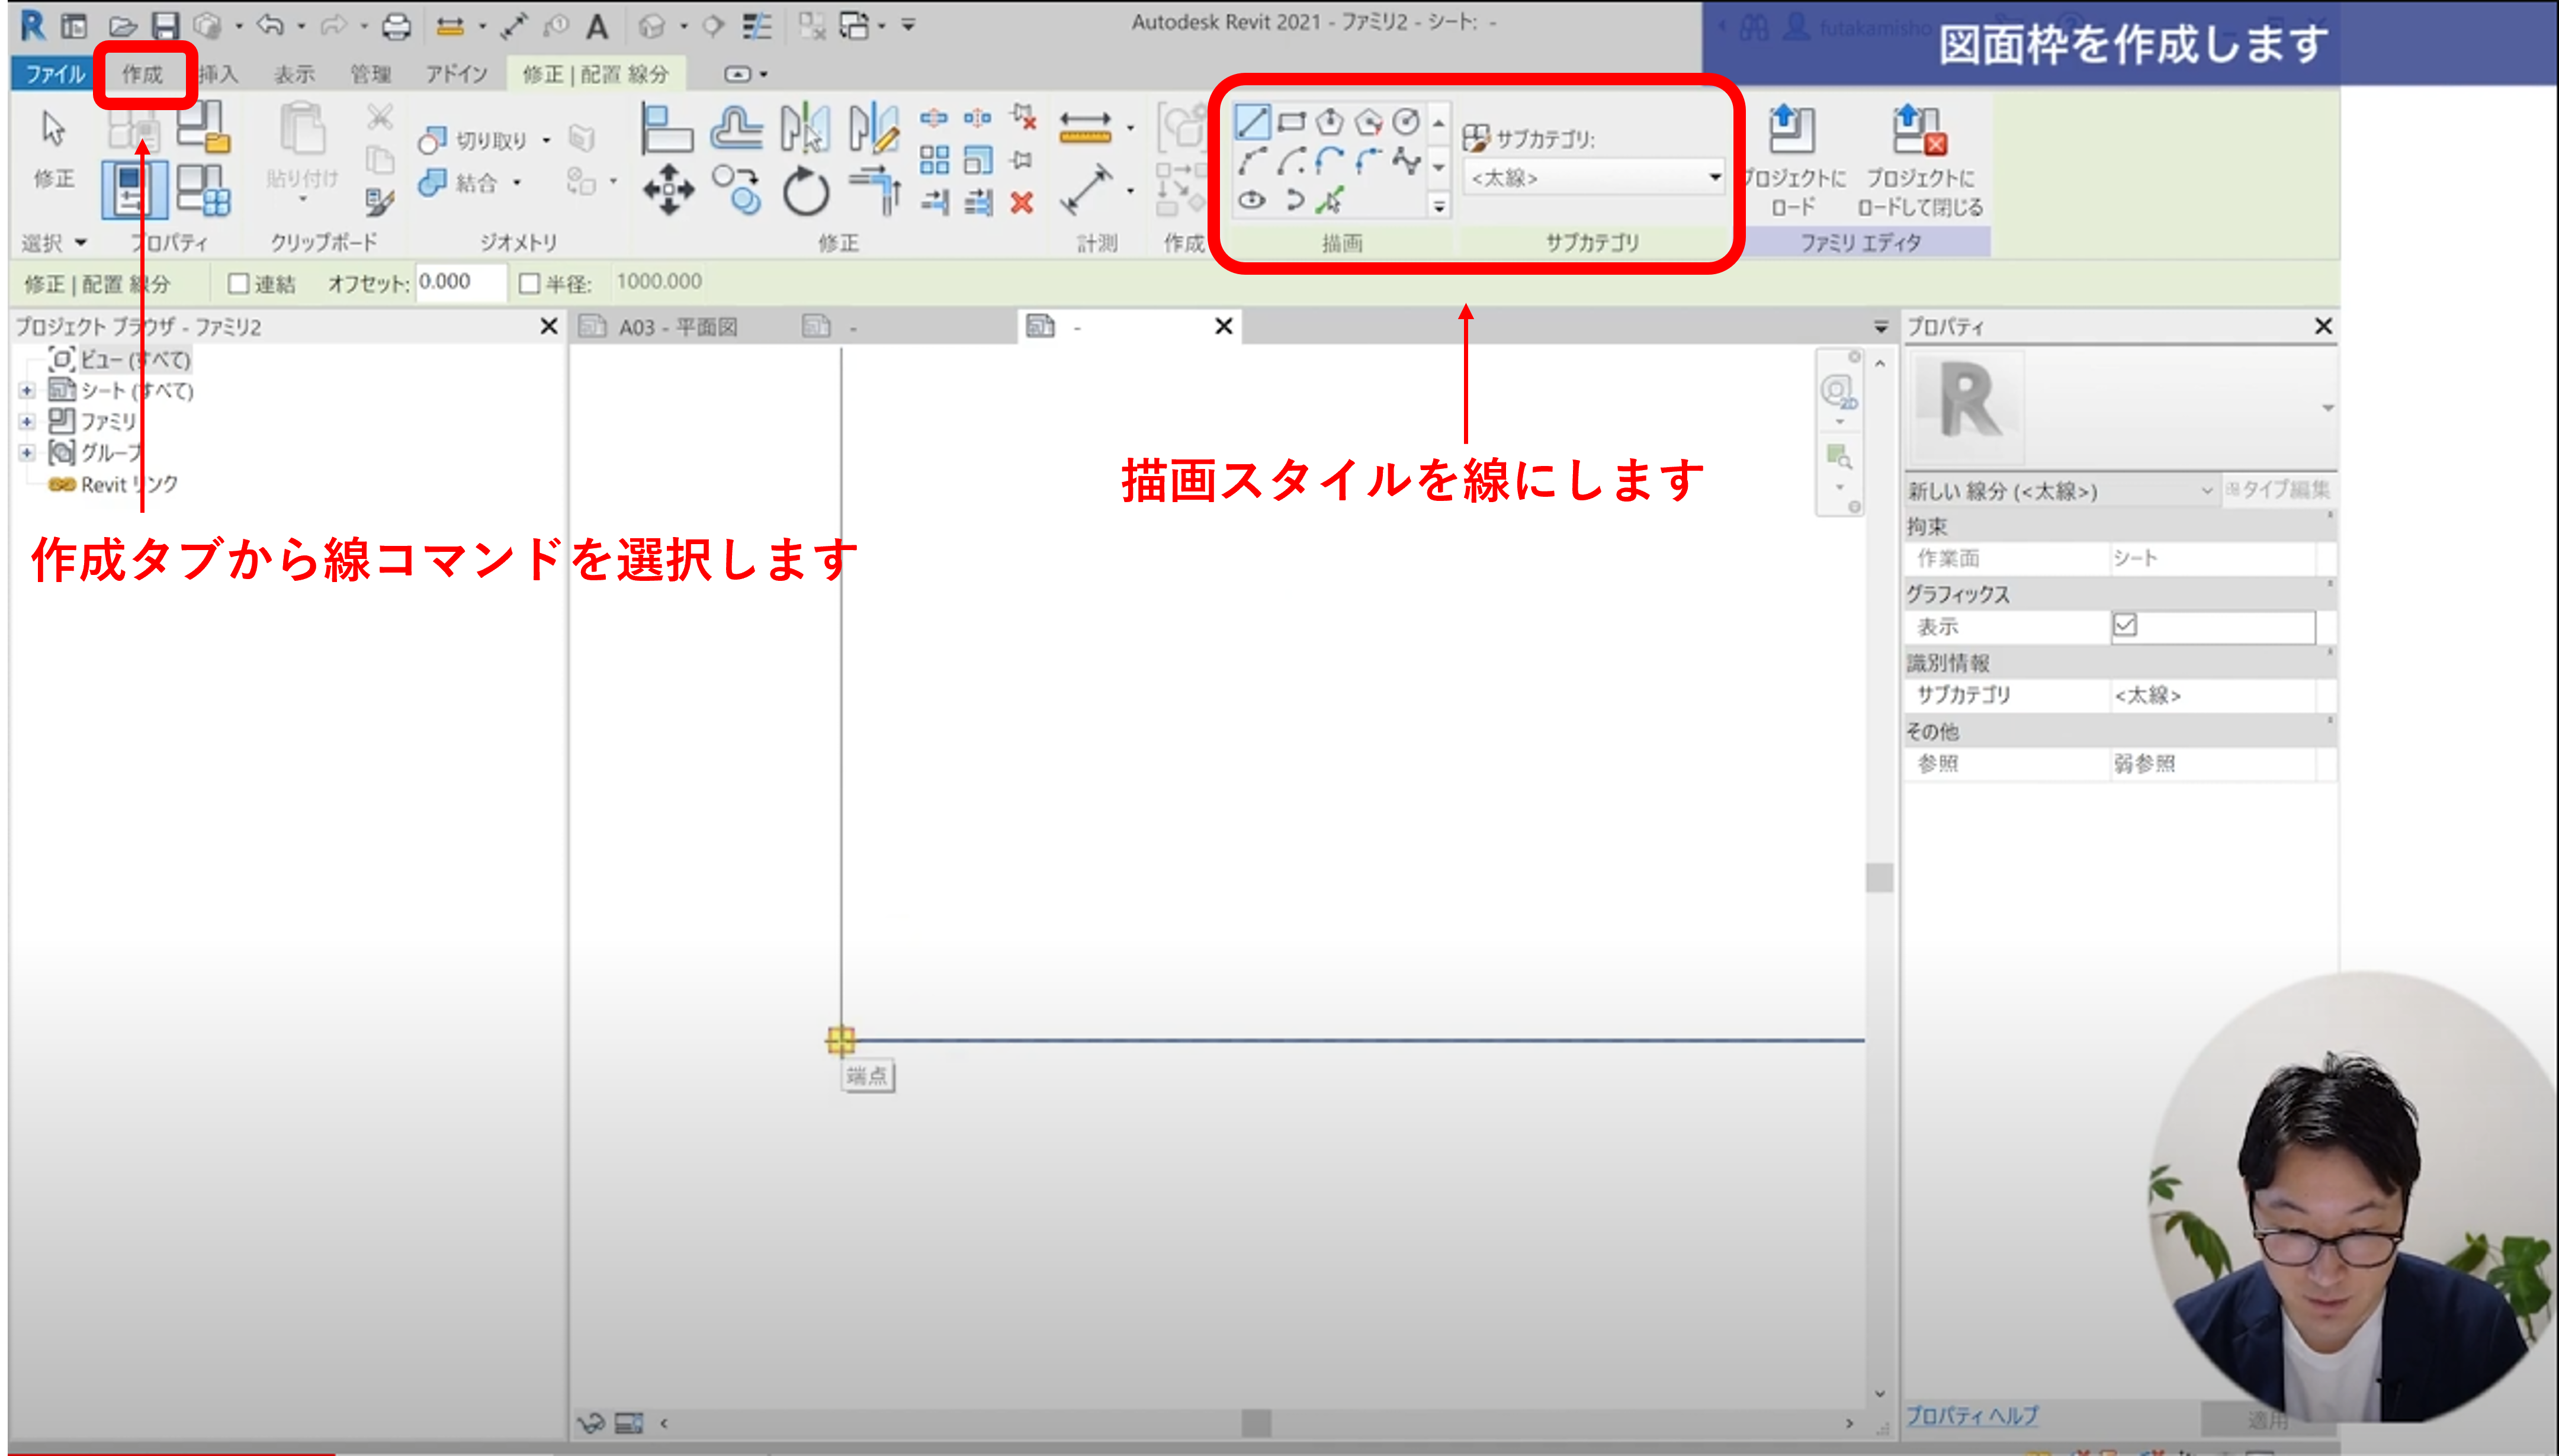Select the Rectangle draw tool

[1291, 123]
